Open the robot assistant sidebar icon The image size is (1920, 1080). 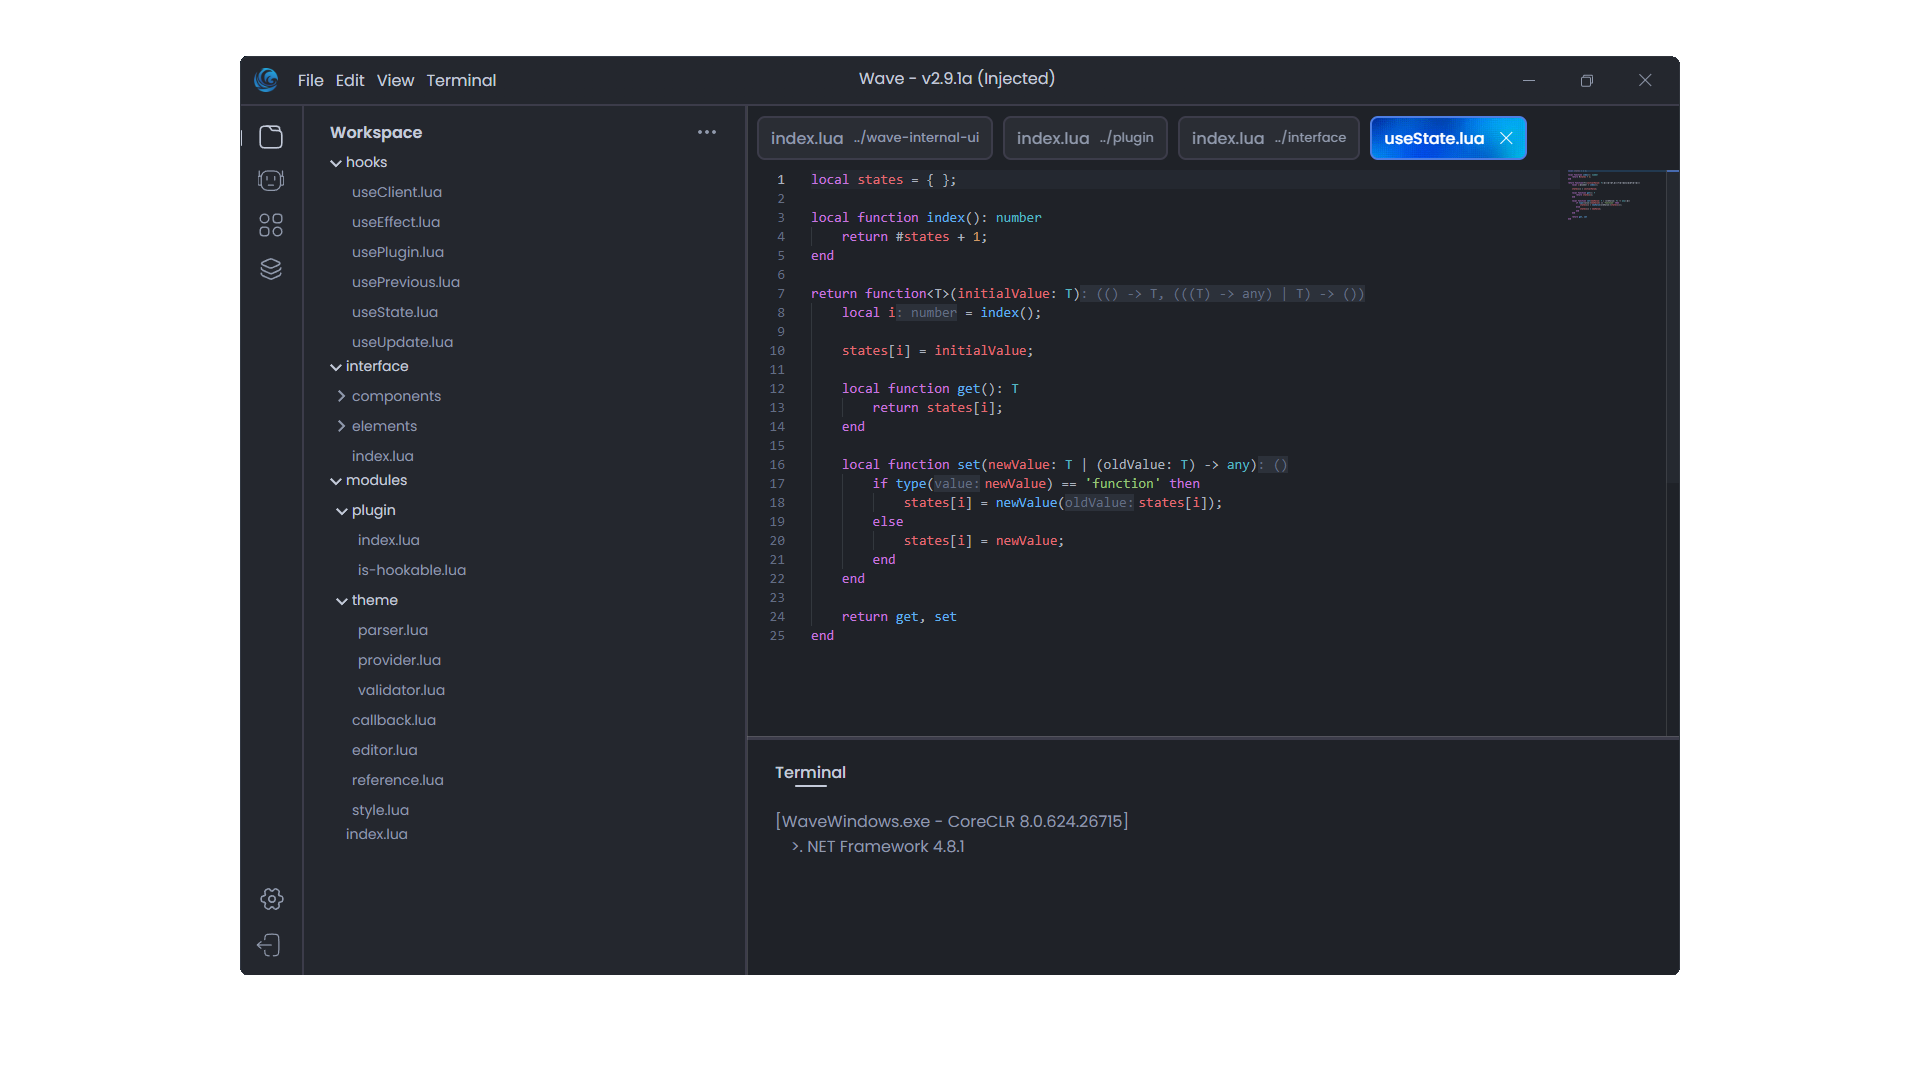(271, 180)
